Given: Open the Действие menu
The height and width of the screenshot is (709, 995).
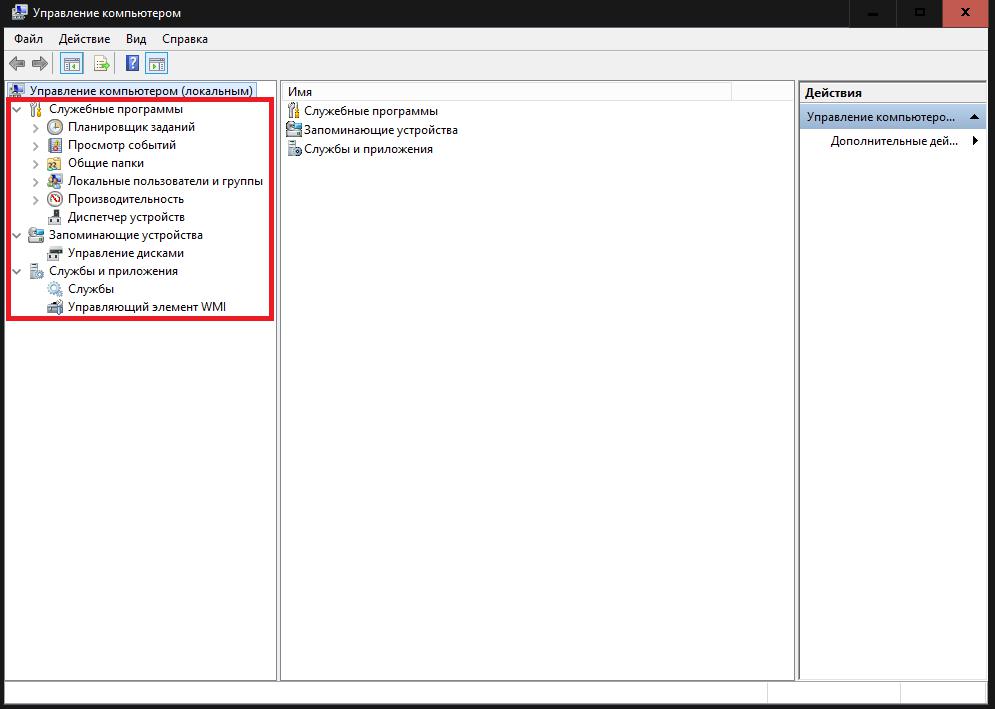Looking at the screenshot, I should 85,39.
